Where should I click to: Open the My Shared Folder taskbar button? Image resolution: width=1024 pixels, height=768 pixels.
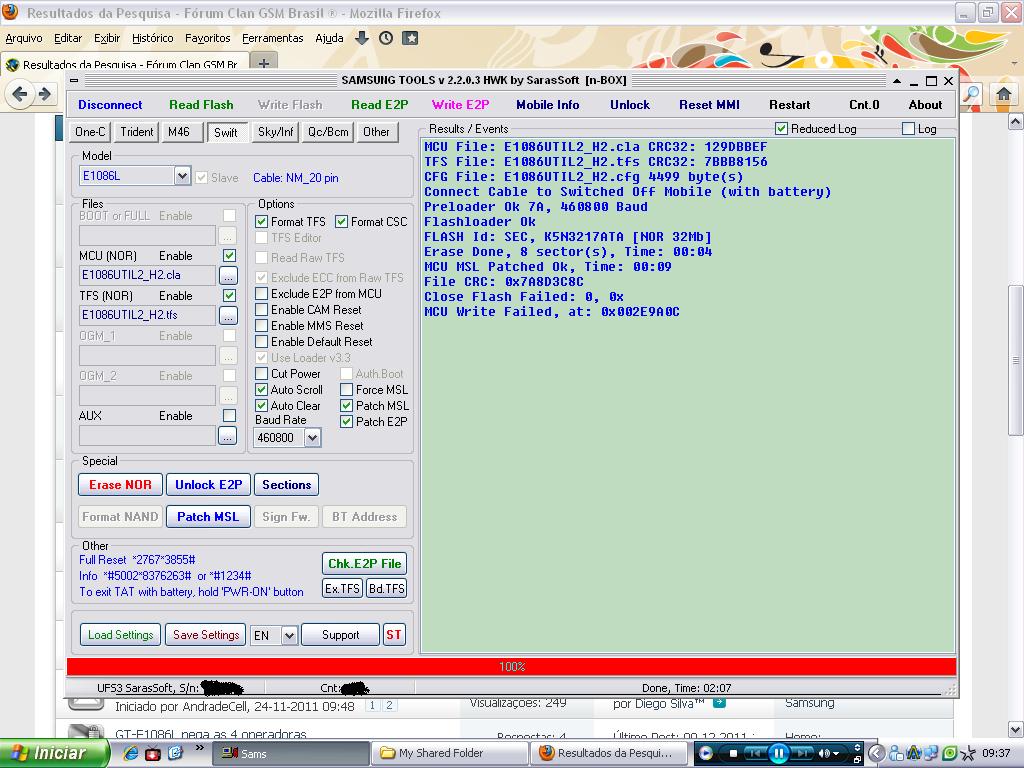click(x=450, y=754)
